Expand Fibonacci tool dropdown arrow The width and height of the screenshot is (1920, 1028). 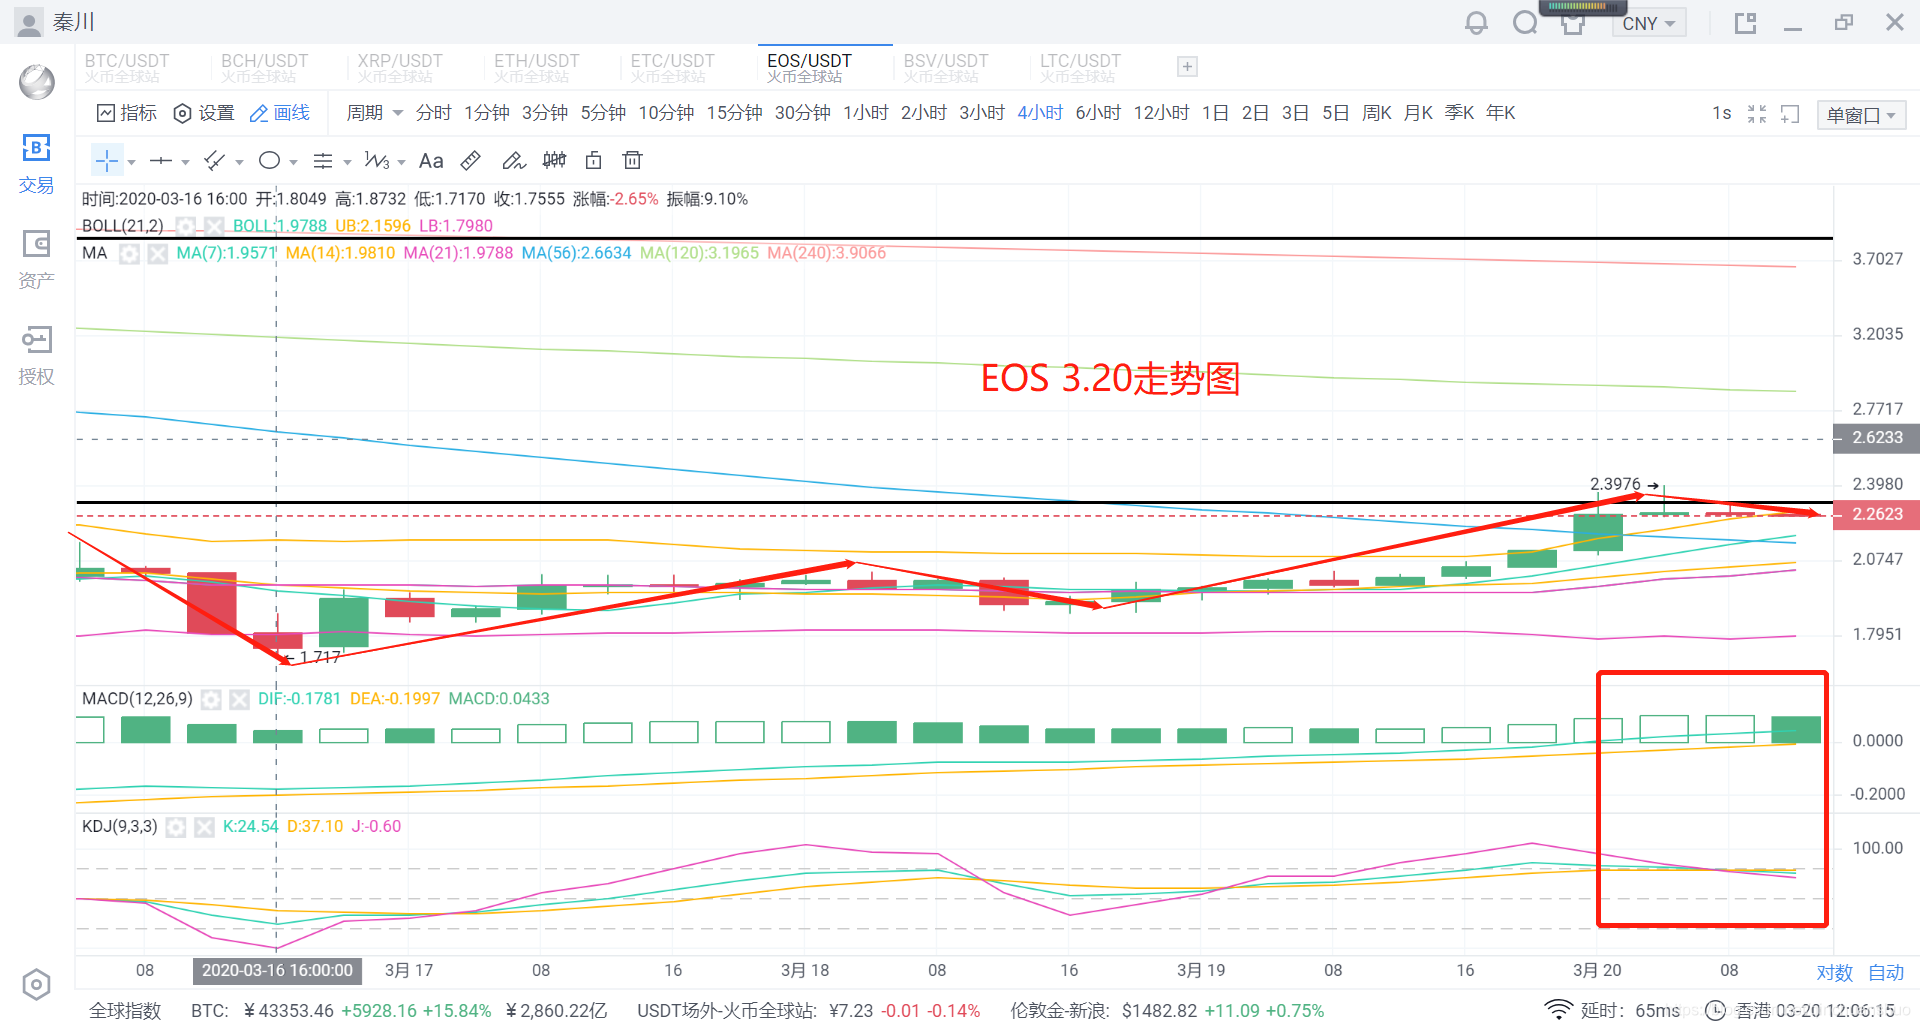[347, 162]
